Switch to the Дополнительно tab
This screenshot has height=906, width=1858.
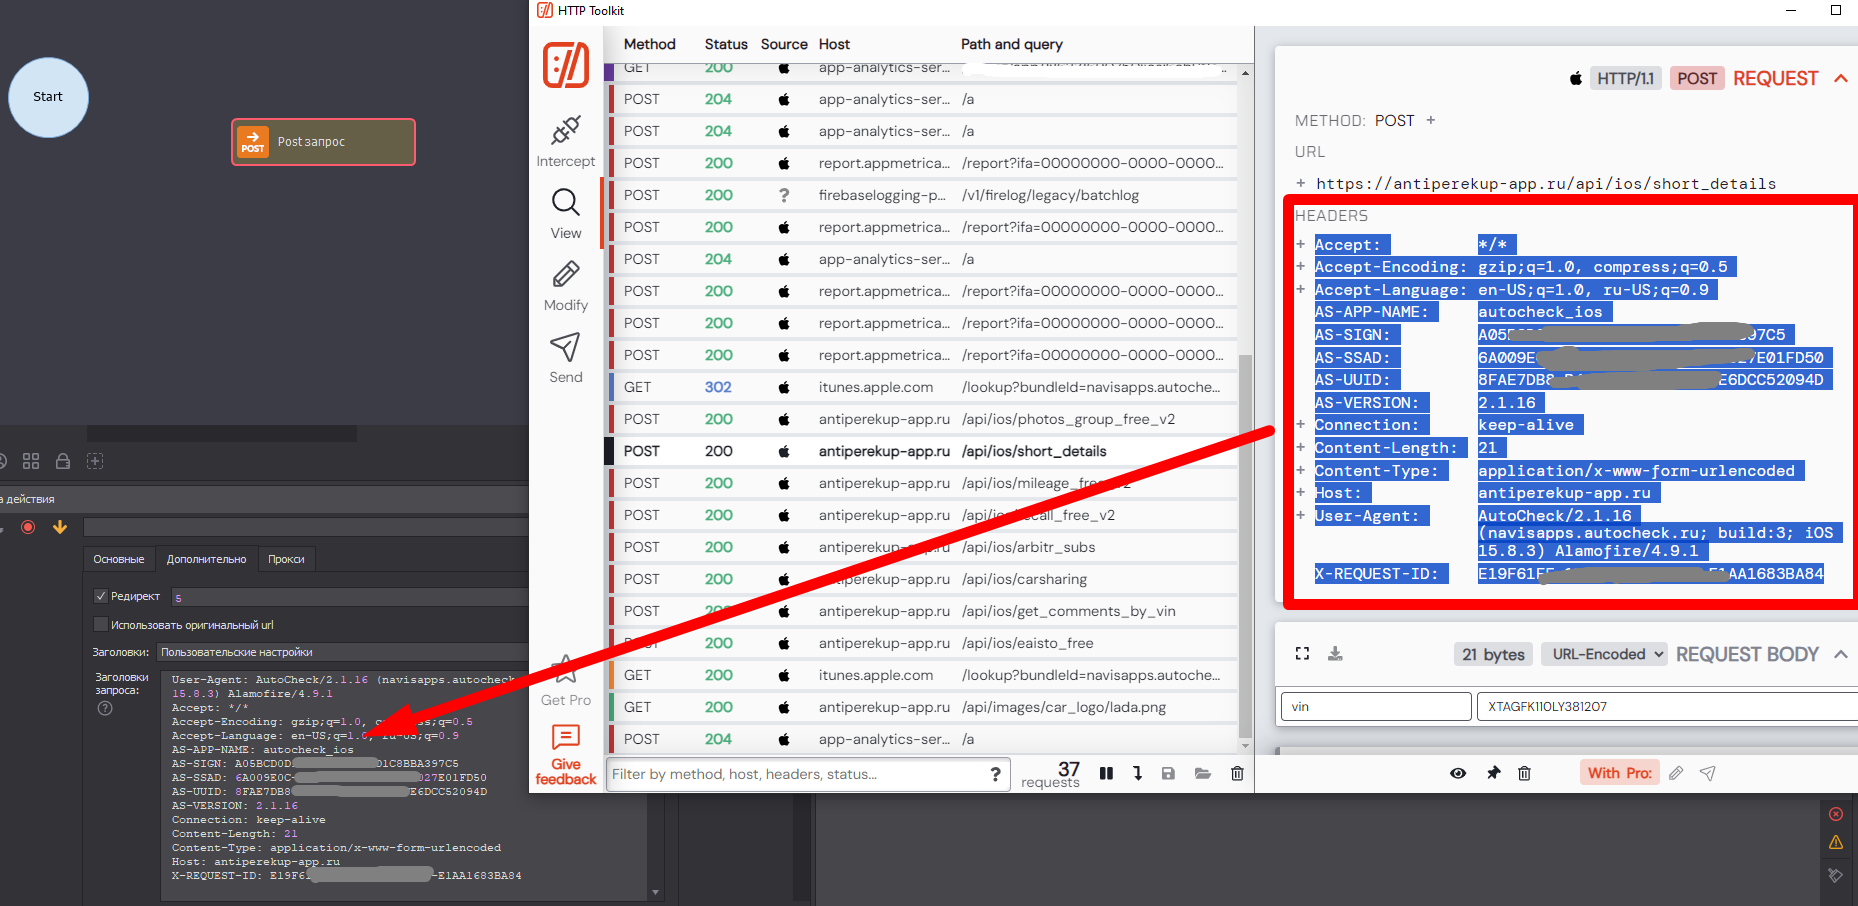(x=206, y=559)
